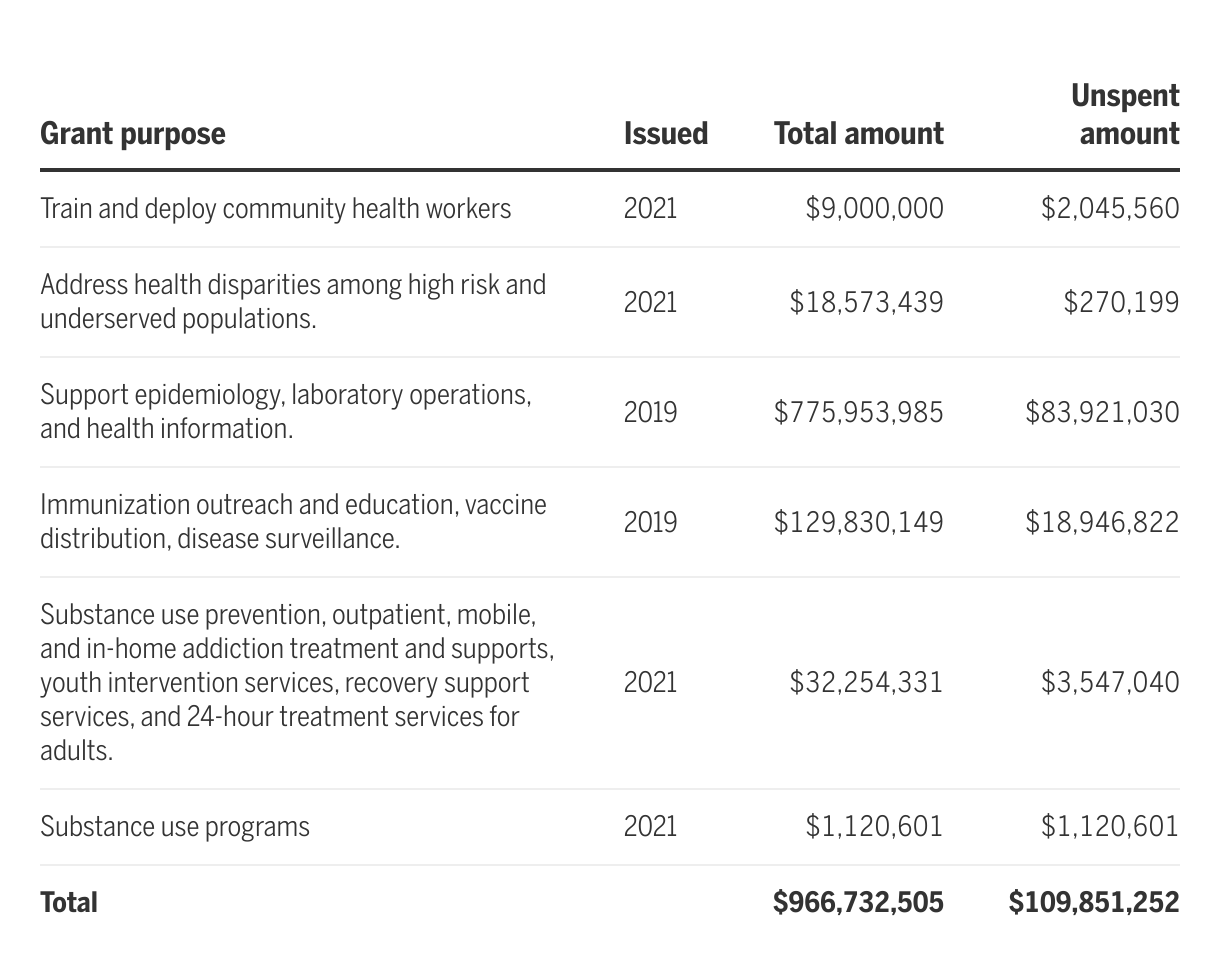Click the bold $966,732,505 grand total

858,902
